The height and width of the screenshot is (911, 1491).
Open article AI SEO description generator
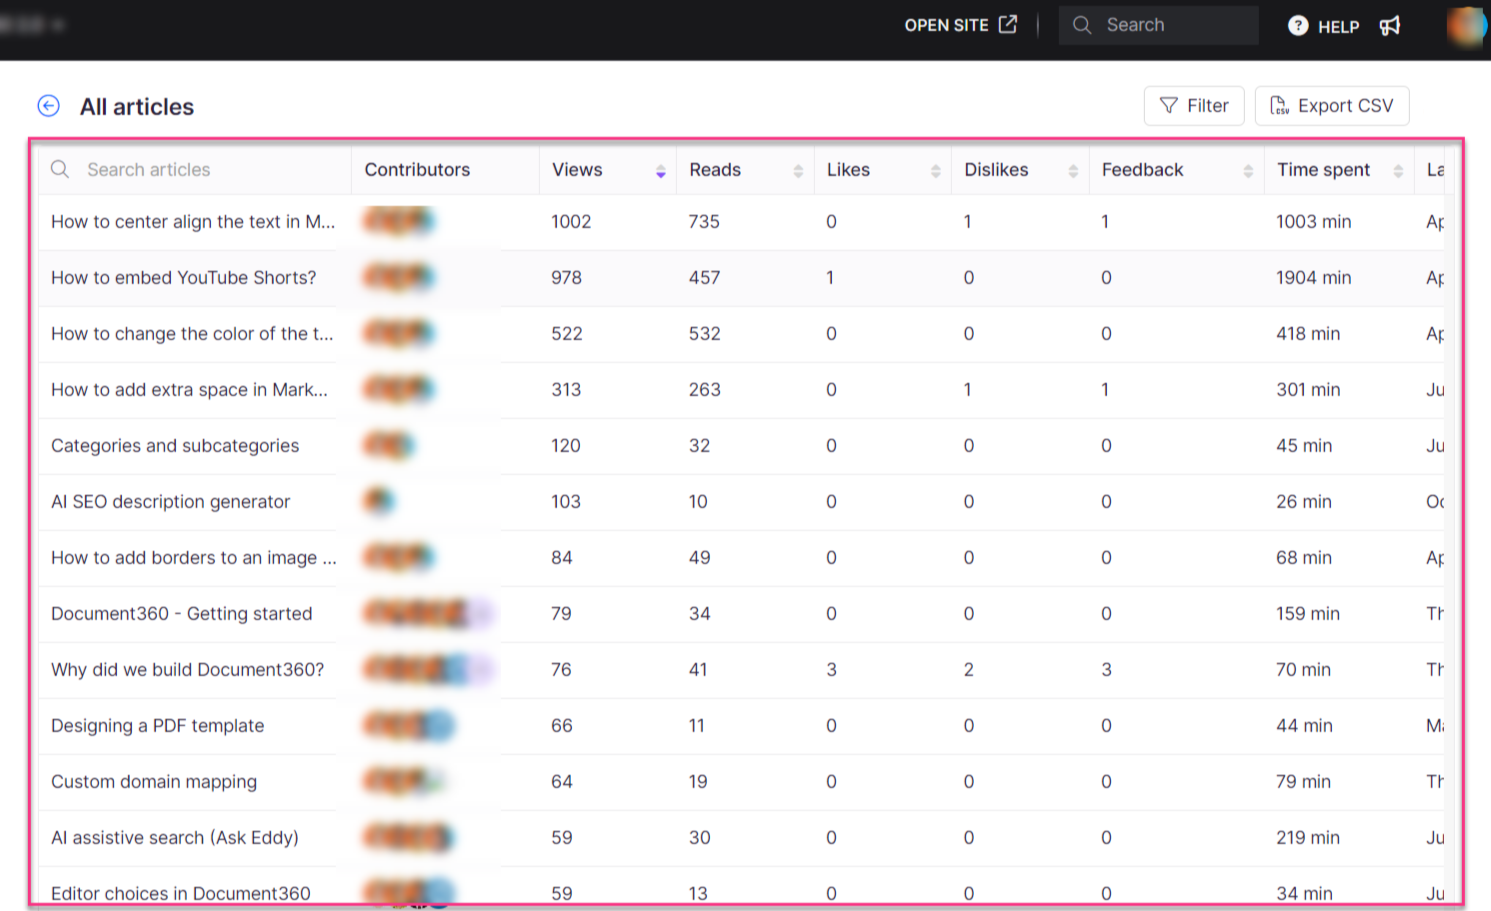tap(170, 501)
